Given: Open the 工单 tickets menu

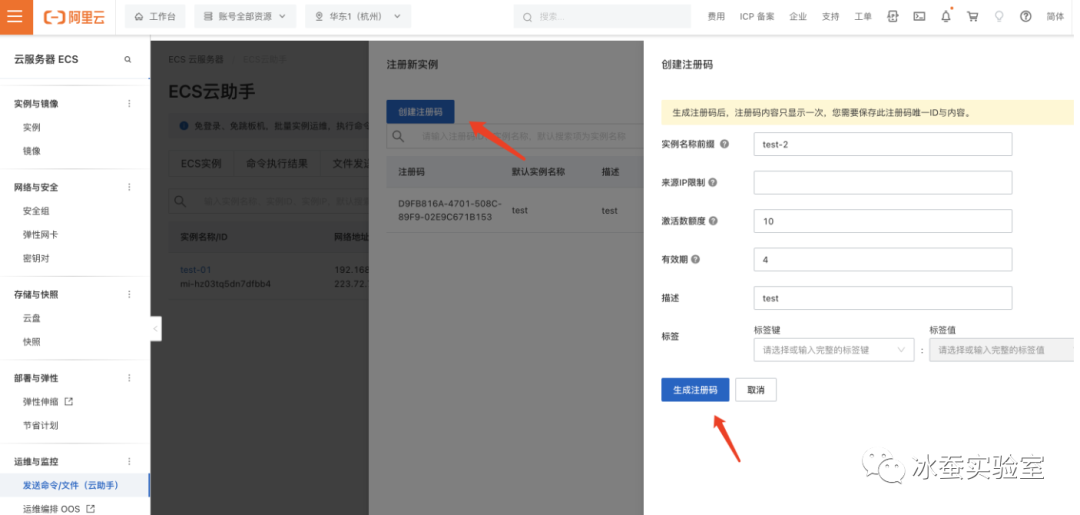Looking at the screenshot, I should (863, 17).
